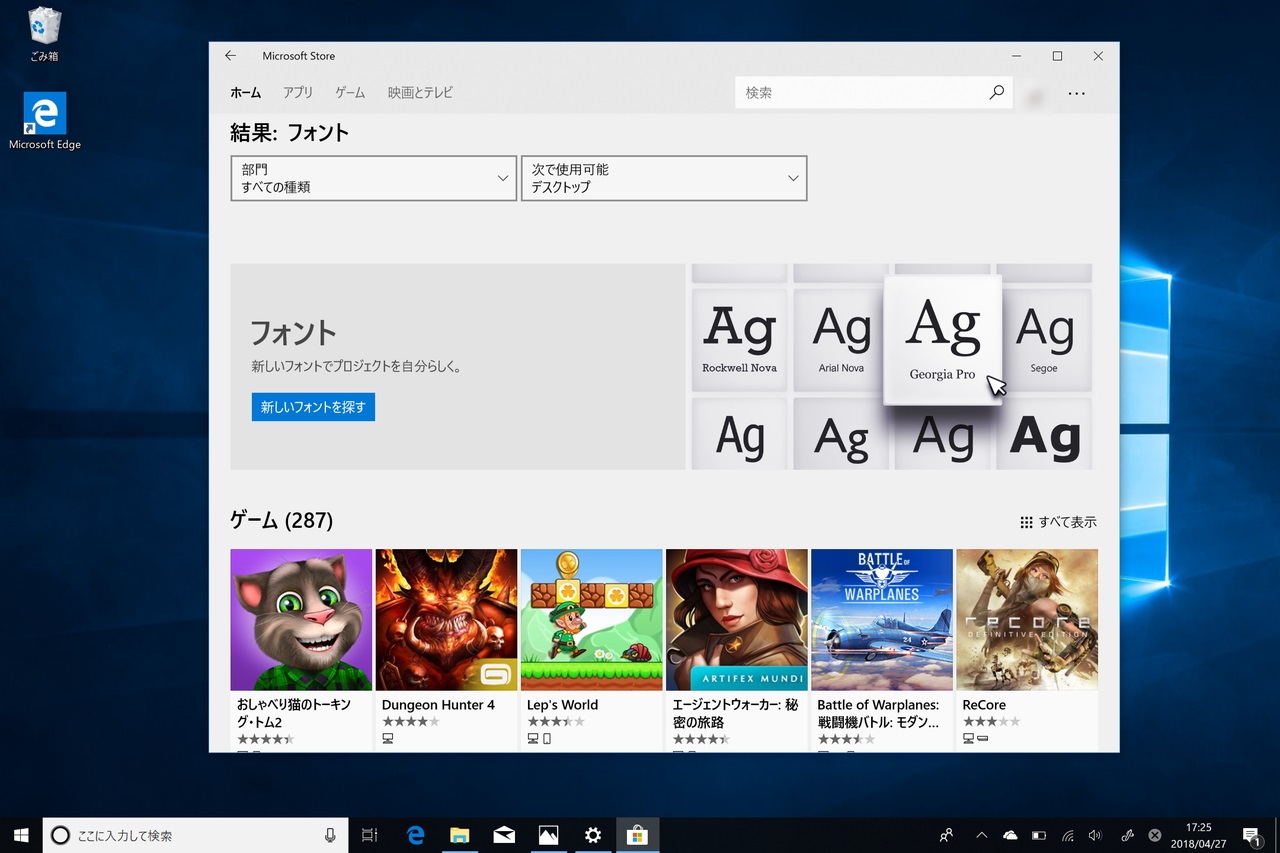Viewport: 1280px width, 853px height.
Task: Click the Windows Start button
Action: tap(21, 835)
